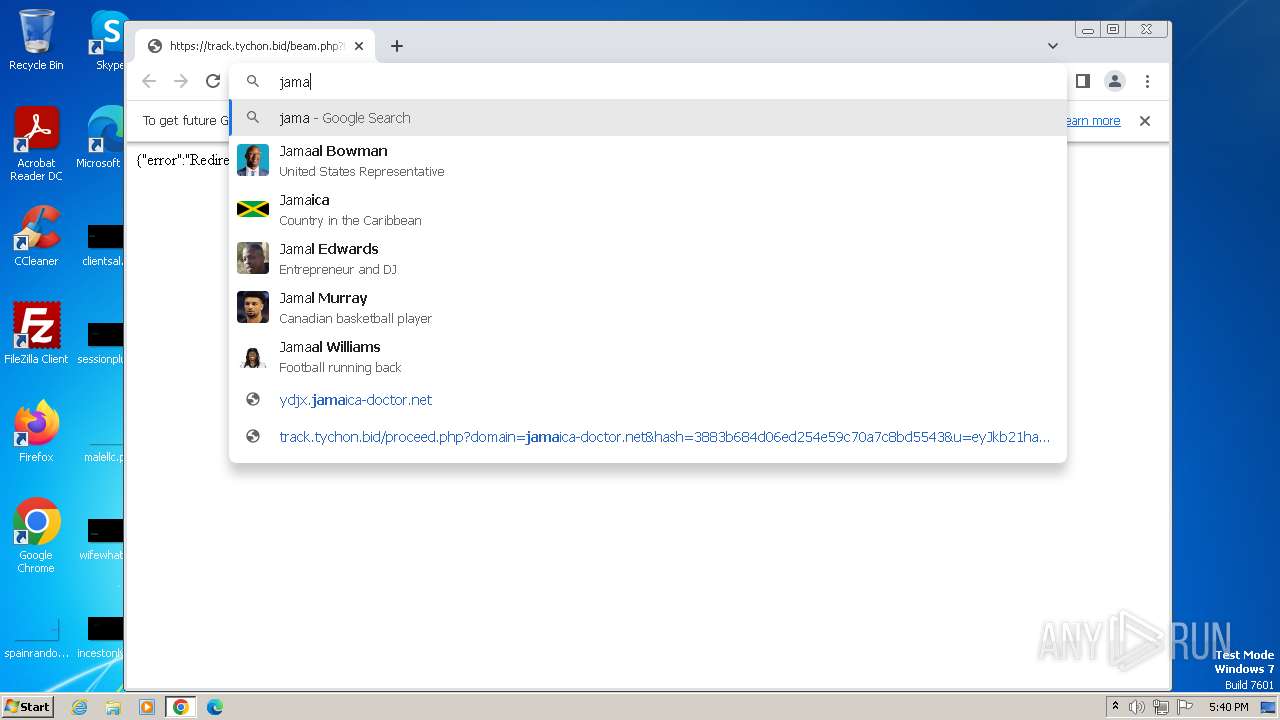Open the volume speaker tray icon
Viewport: 1280px width, 720px height.
pyautogui.click(x=1137, y=707)
